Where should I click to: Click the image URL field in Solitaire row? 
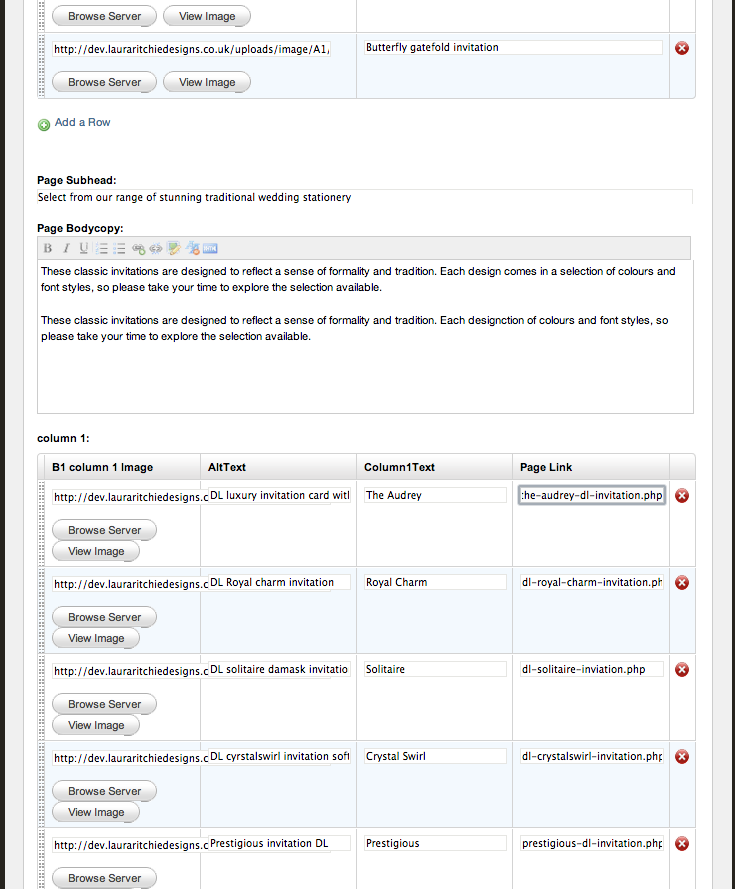click(x=130, y=671)
